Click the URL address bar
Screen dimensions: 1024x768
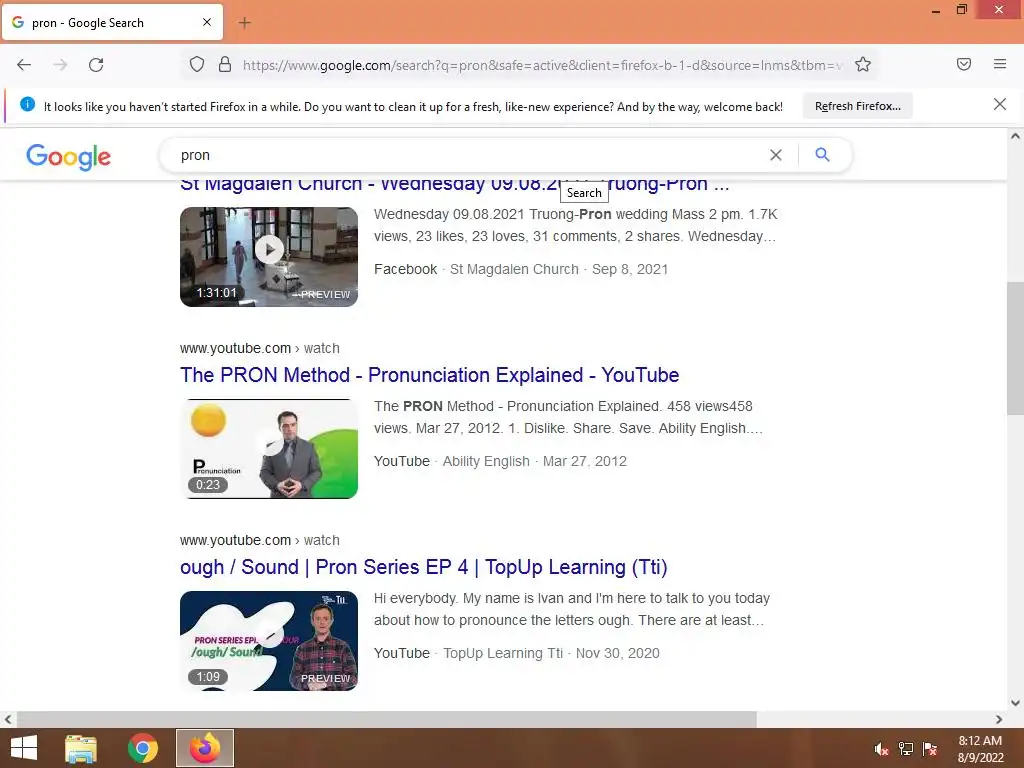(x=542, y=65)
